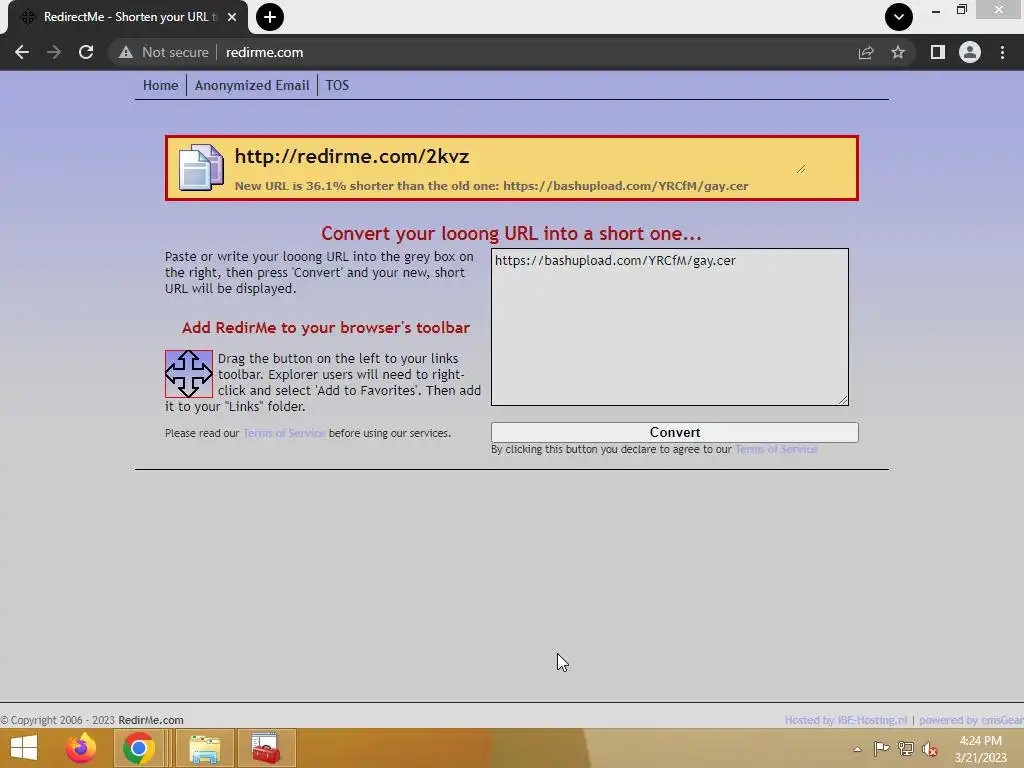Viewport: 1024px width, 768px height.
Task: Grab the long URL box resize handle
Action: (842, 400)
